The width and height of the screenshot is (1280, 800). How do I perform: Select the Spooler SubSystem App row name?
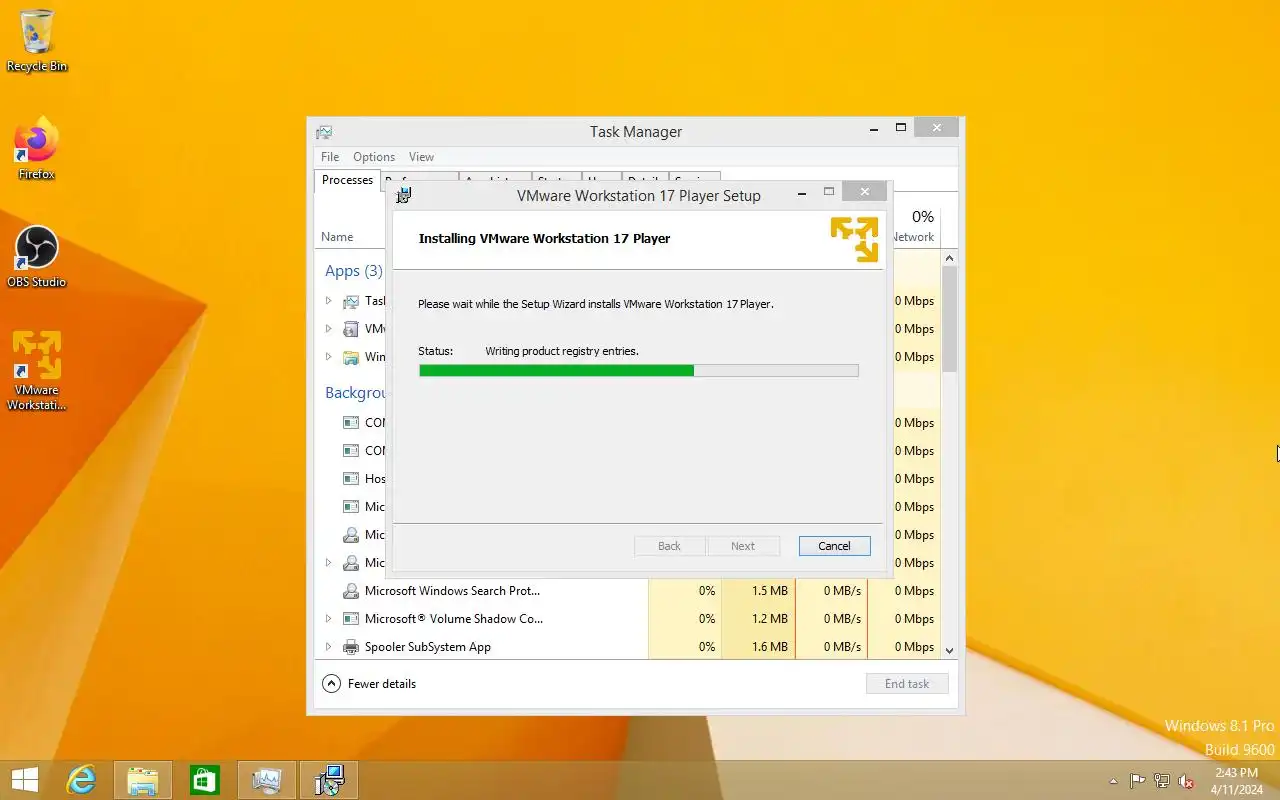(428, 647)
